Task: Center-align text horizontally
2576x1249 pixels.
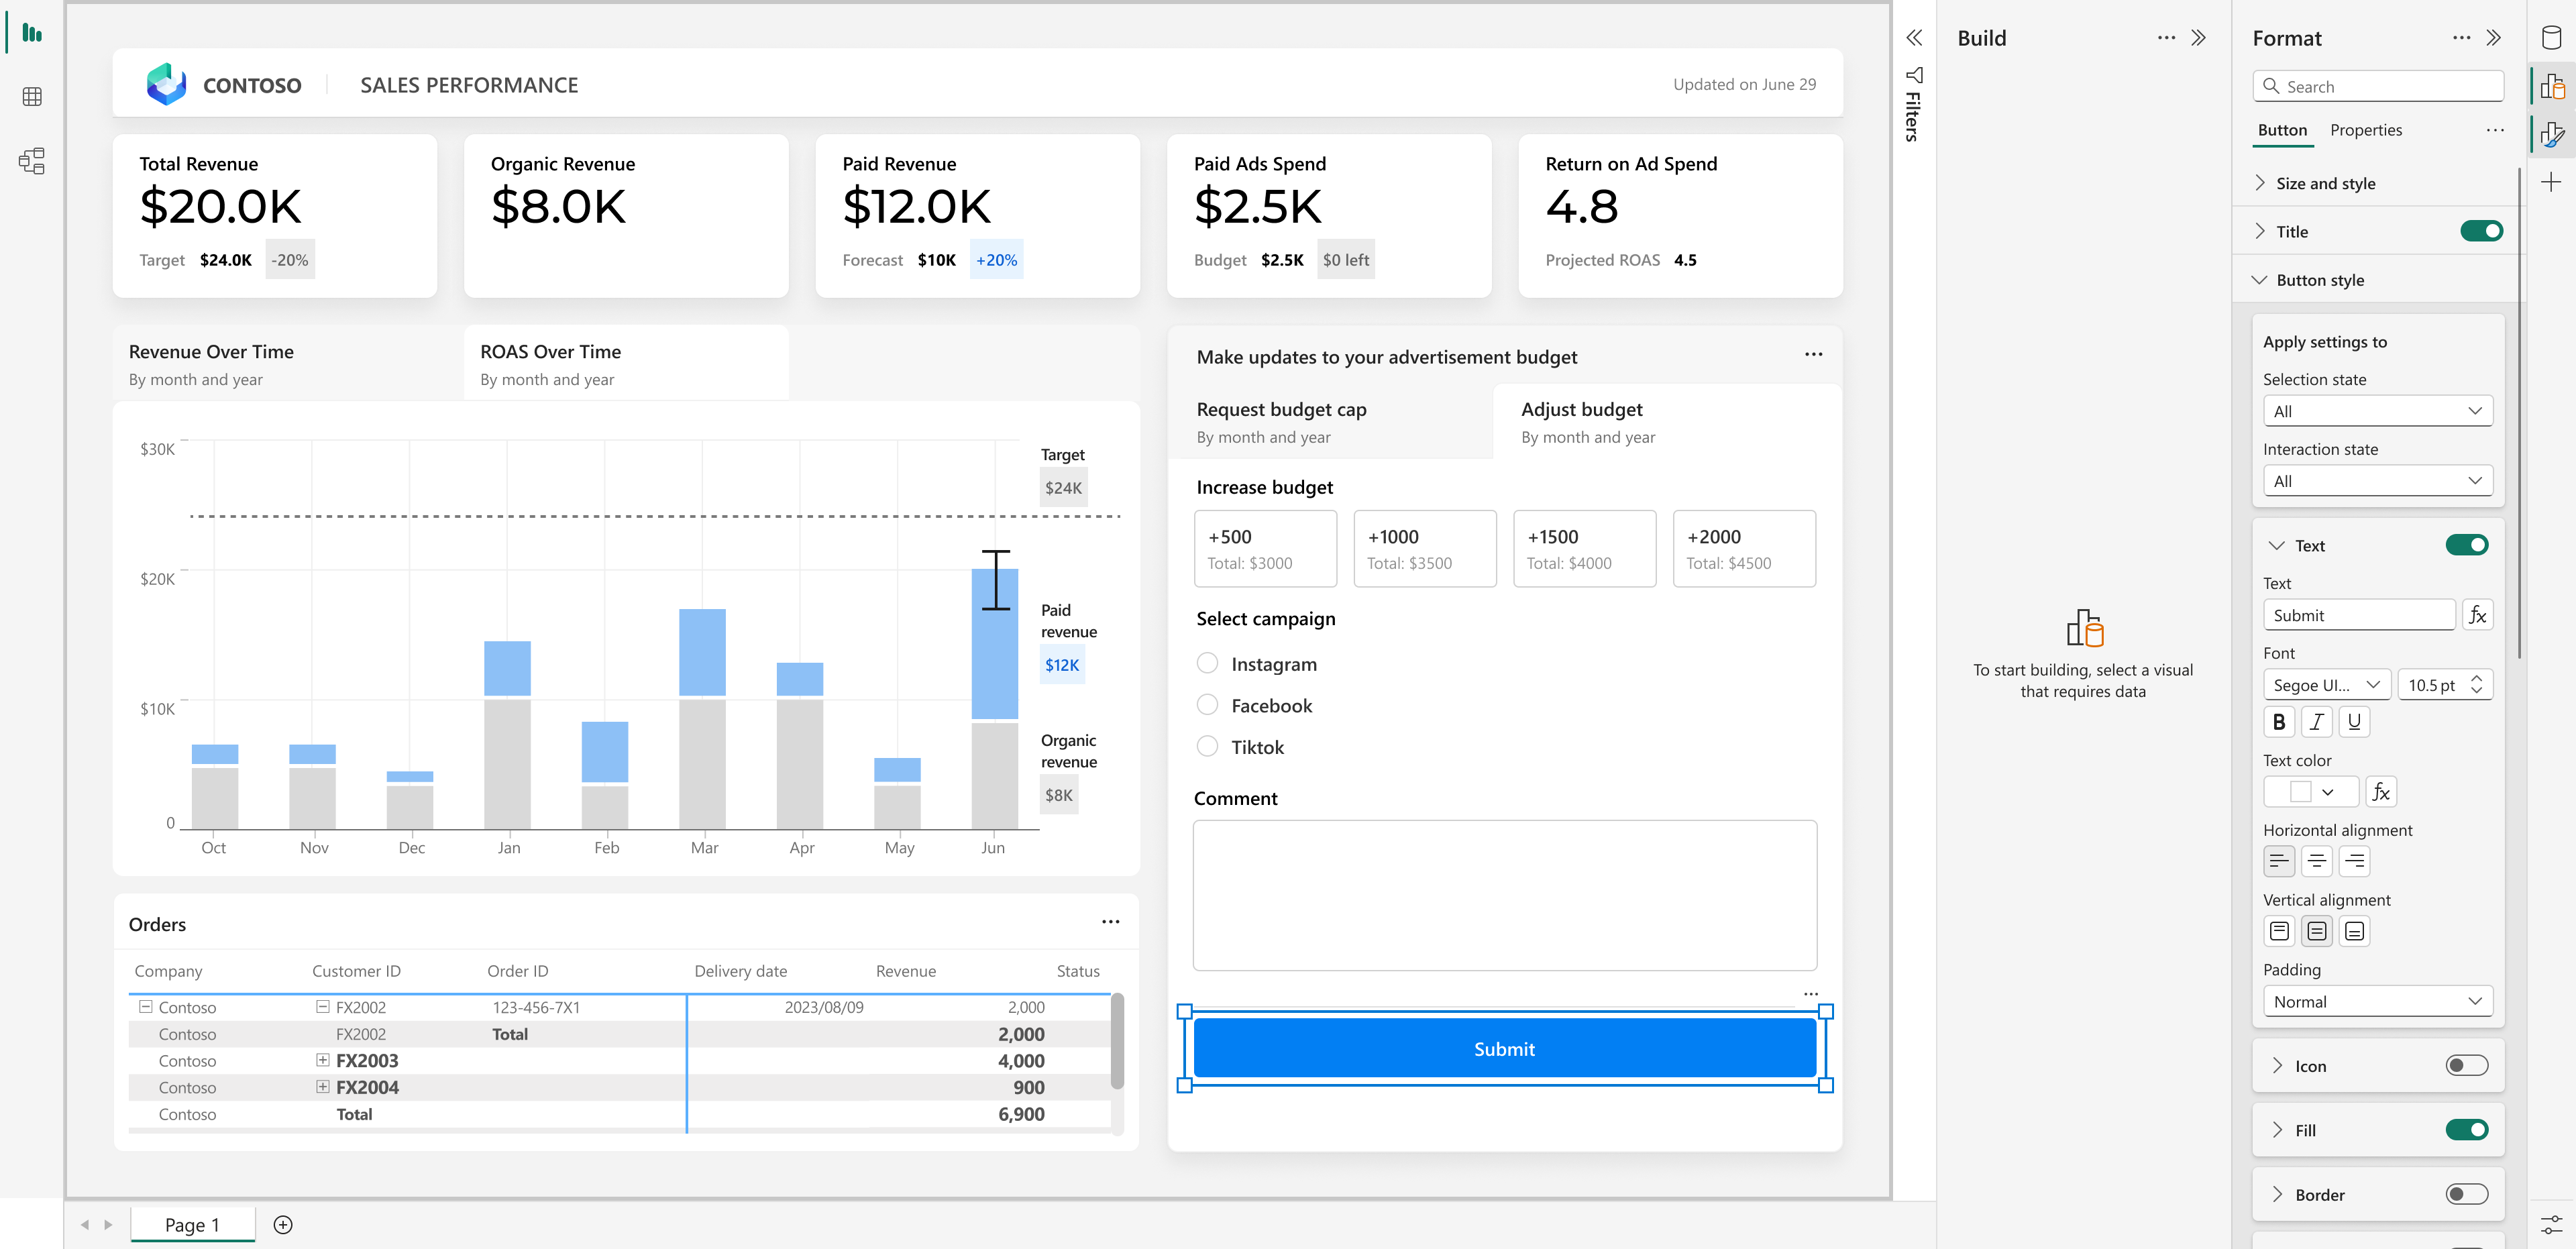Action: [2316, 861]
